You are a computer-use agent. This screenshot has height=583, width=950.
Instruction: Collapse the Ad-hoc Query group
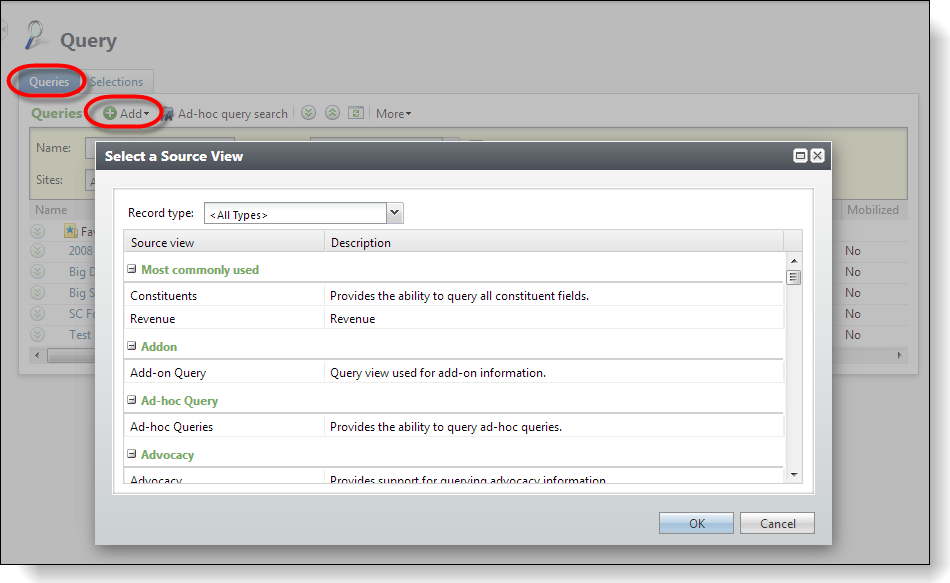point(132,401)
